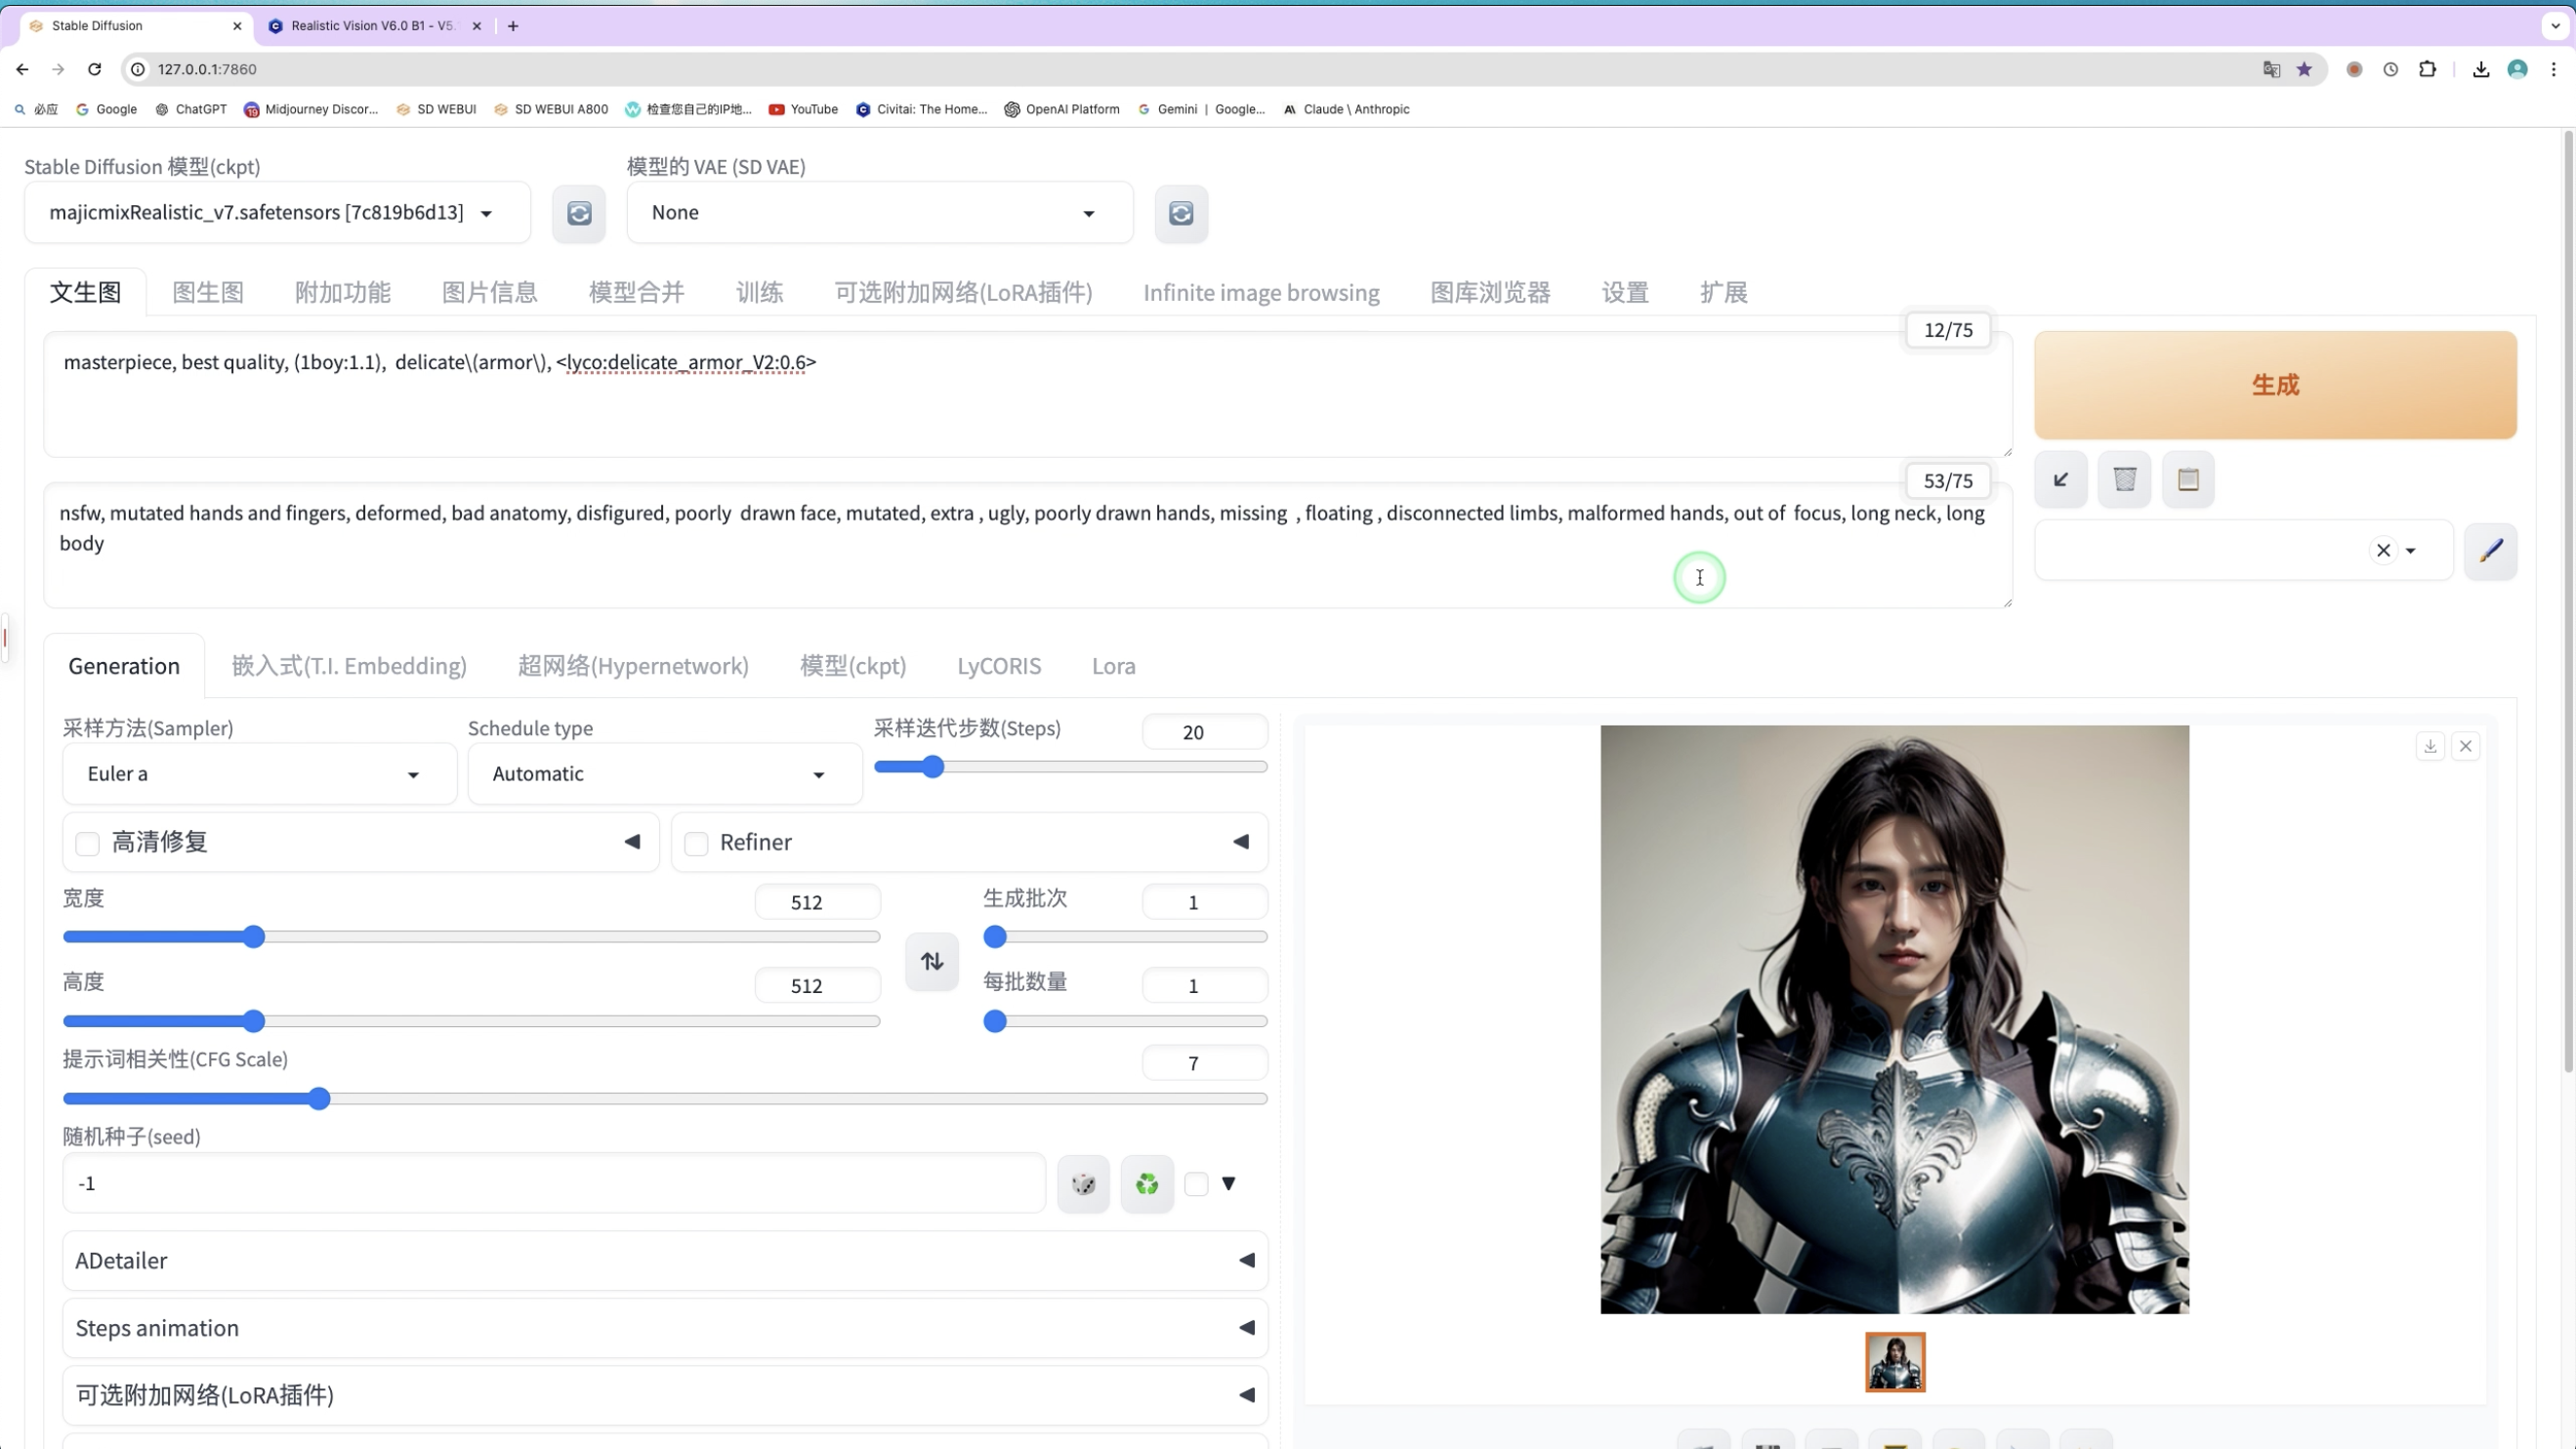Click the browser address bar URL
The height and width of the screenshot is (1449, 2576).
click(207, 69)
